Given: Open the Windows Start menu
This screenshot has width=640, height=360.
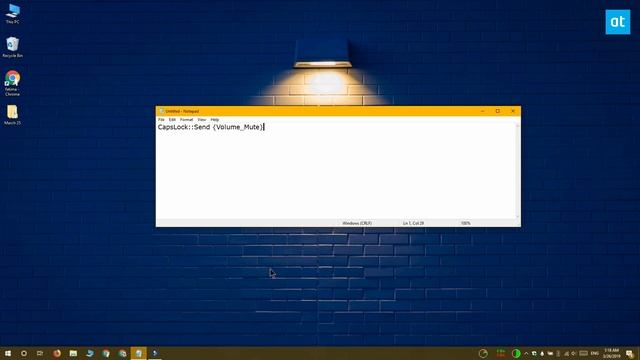Looking at the screenshot, I should click(x=8, y=353).
